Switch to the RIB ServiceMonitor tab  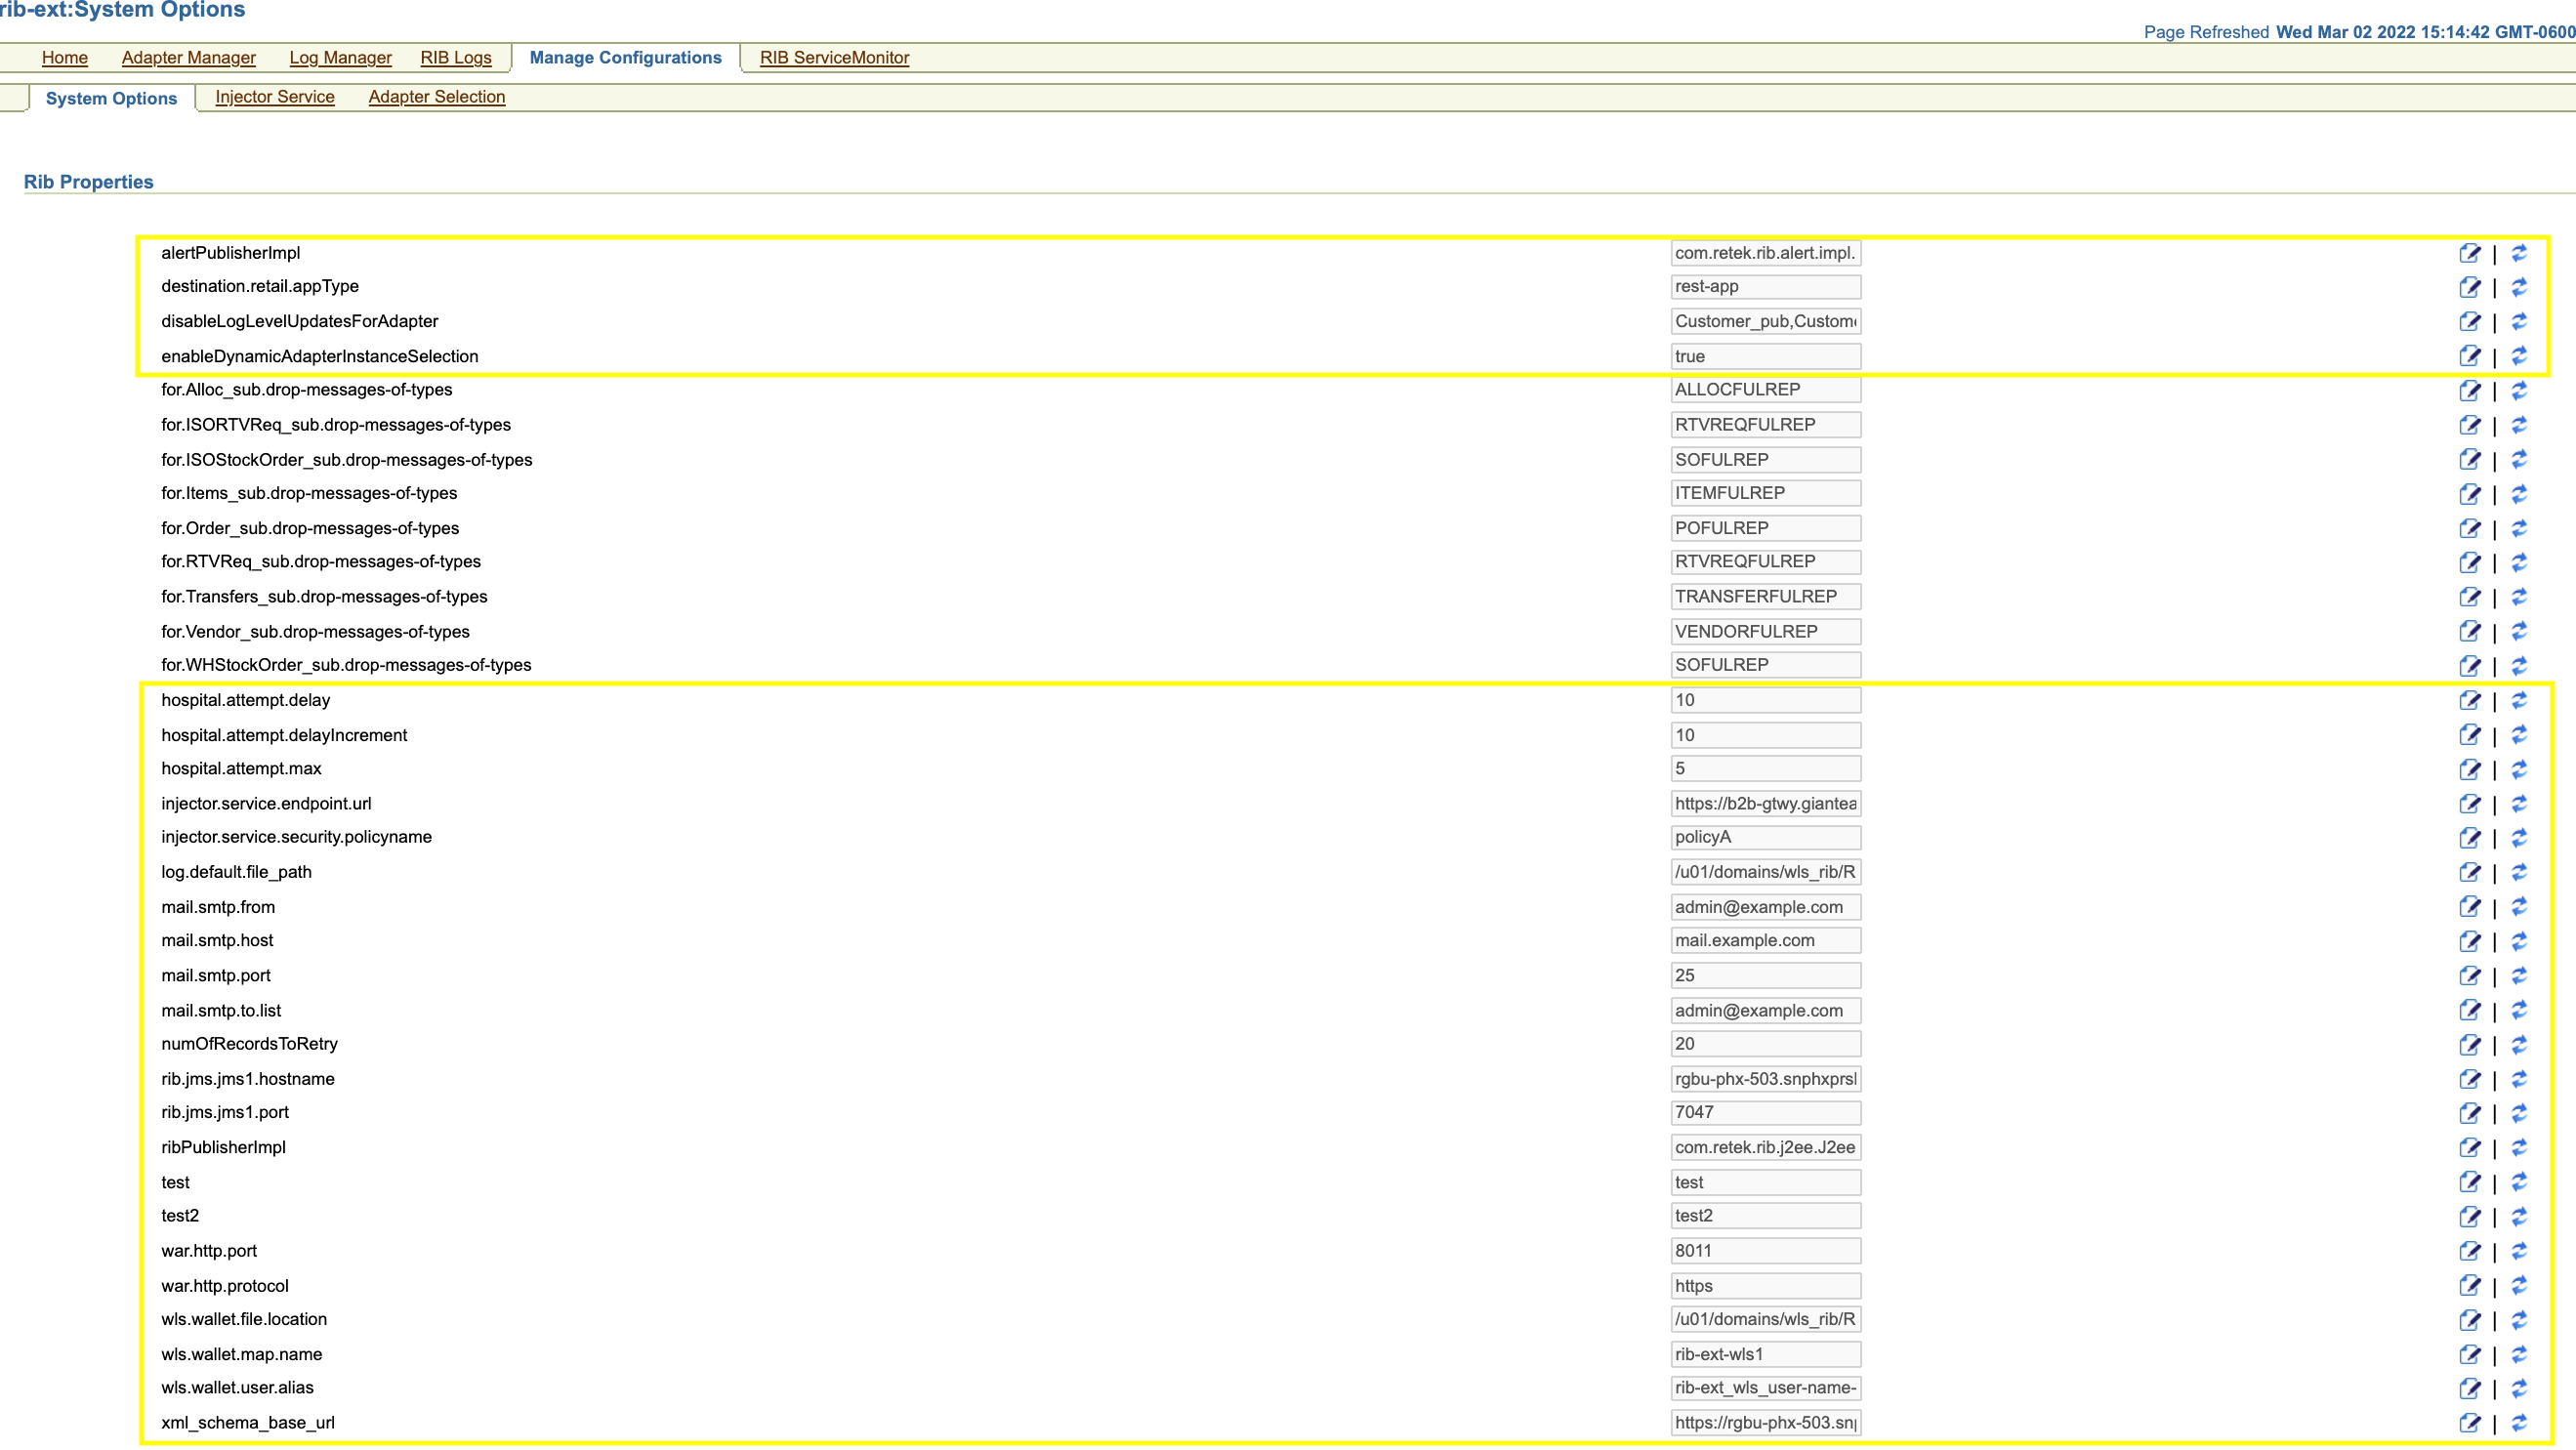834,58
